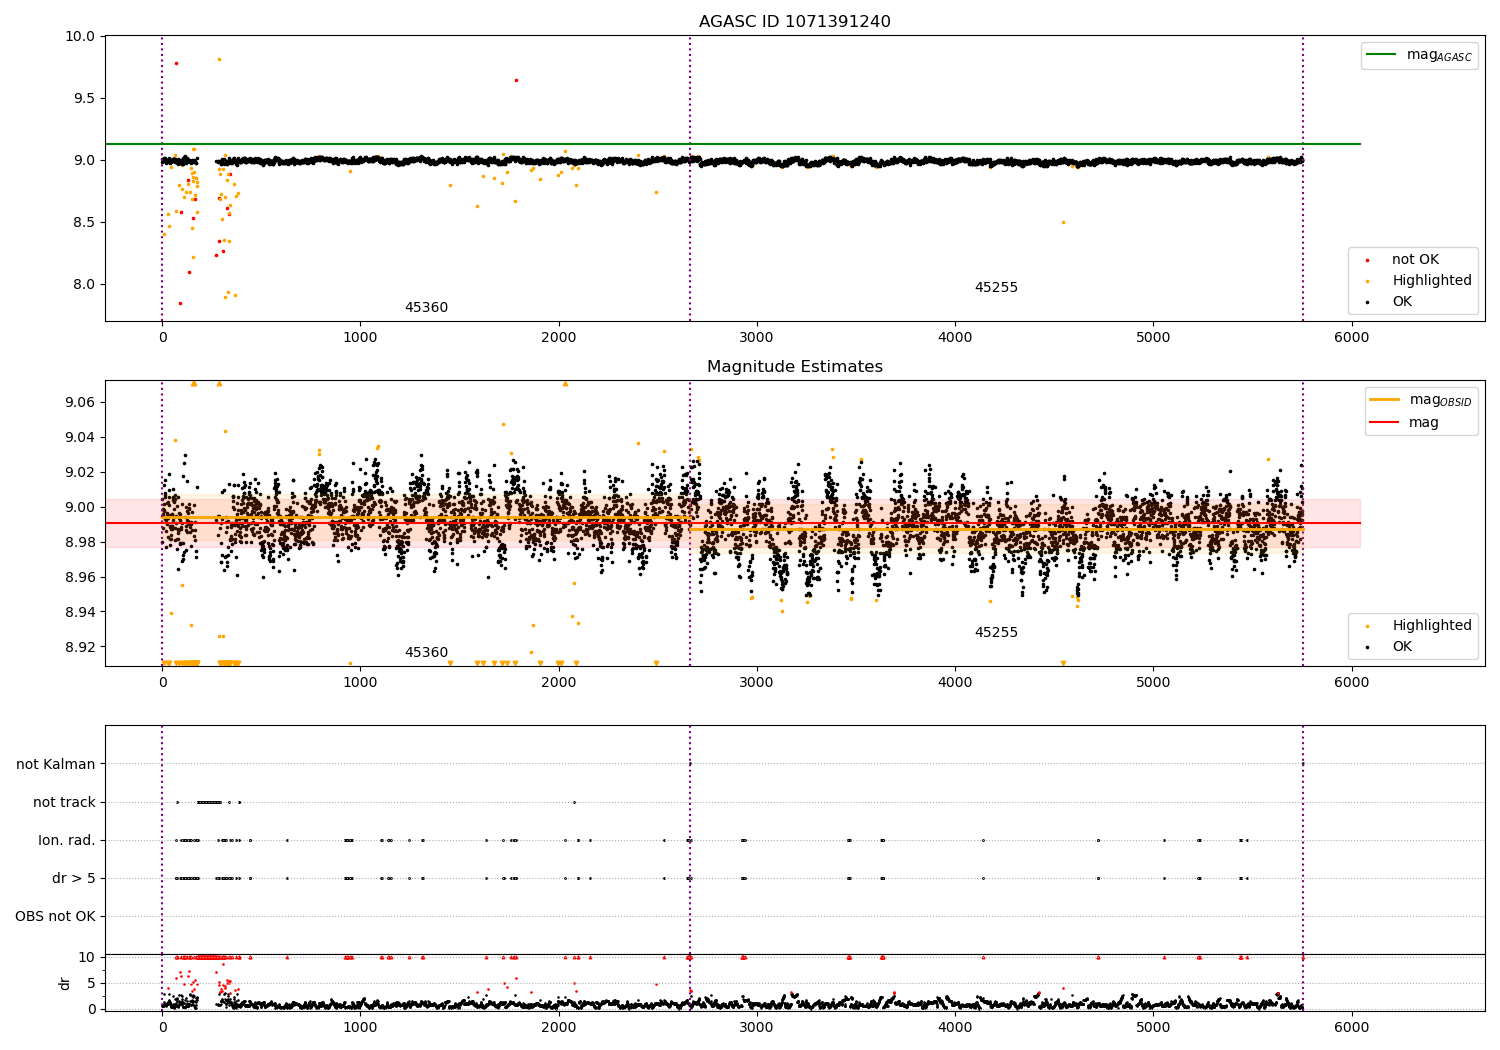Click the 'not track' row label
This screenshot has width=1500, height=1050.
click(64, 802)
